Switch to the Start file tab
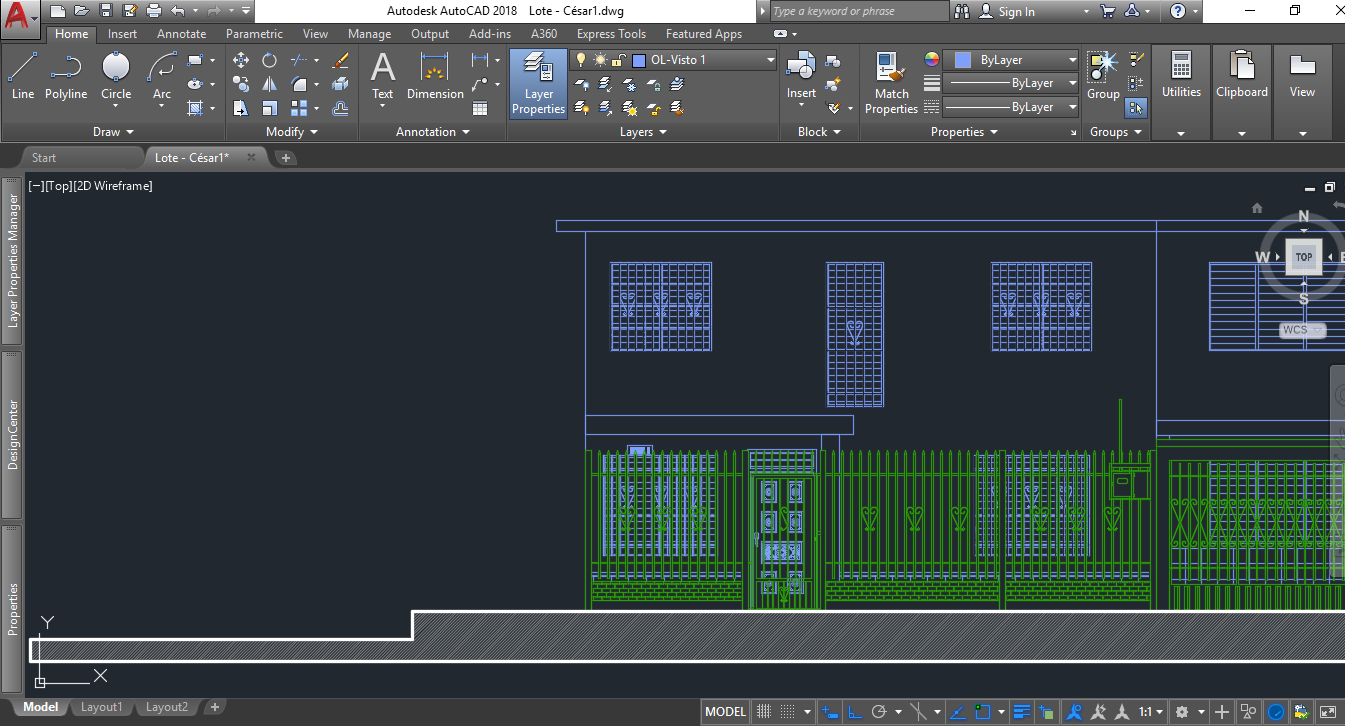Image resolution: width=1345 pixels, height=726 pixels. coord(43,157)
